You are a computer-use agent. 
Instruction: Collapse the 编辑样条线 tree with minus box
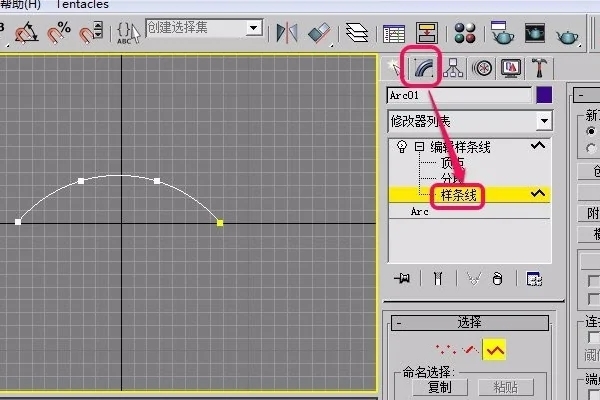pos(419,147)
